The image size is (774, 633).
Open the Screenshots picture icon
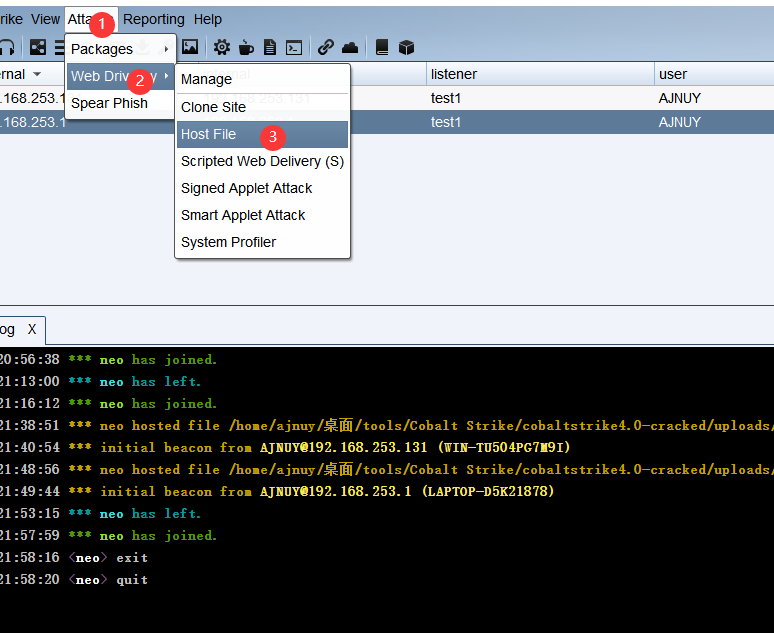(x=190, y=47)
